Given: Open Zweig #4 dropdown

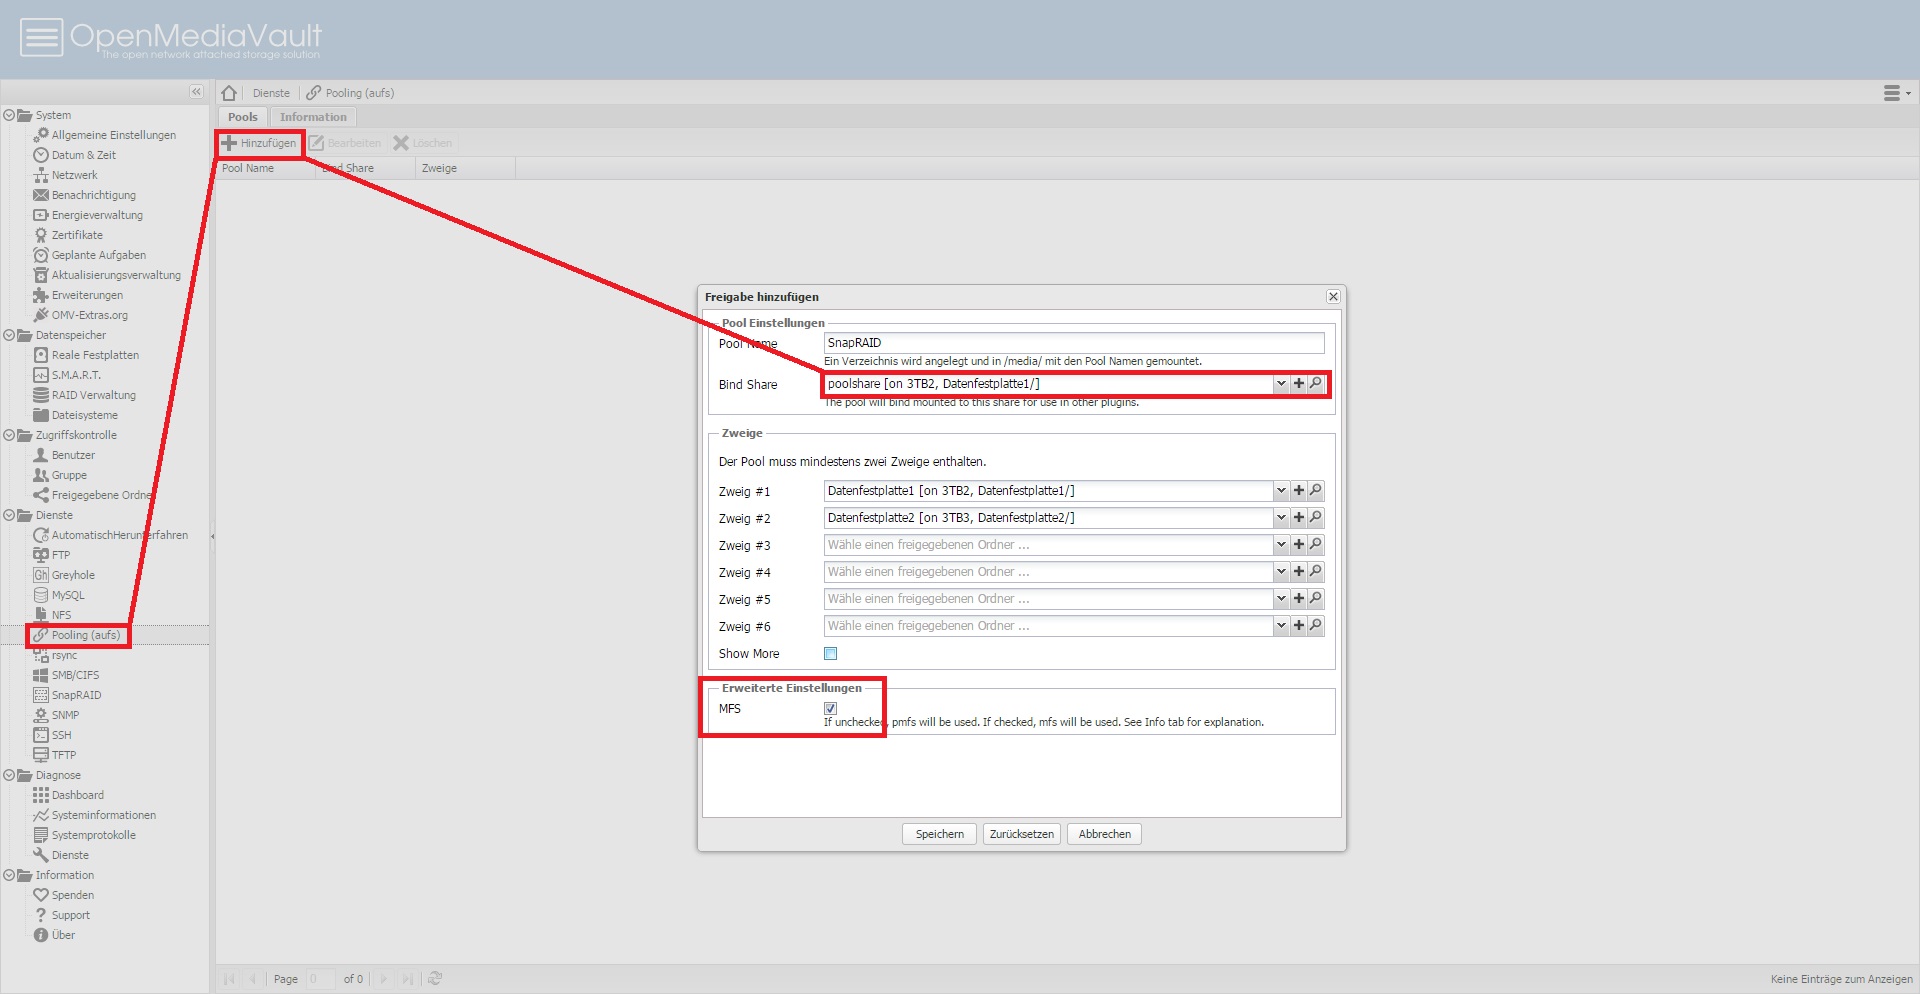Looking at the screenshot, I should 1281,571.
